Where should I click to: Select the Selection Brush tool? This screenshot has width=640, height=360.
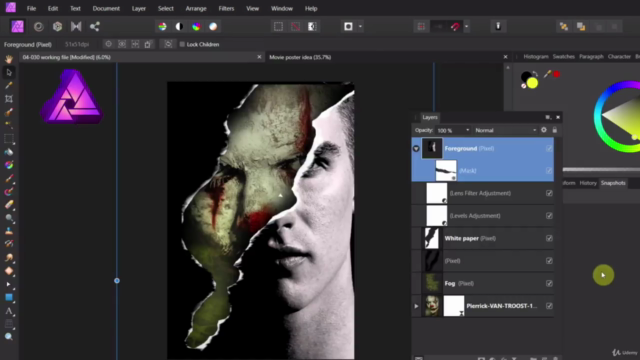(x=9, y=112)
